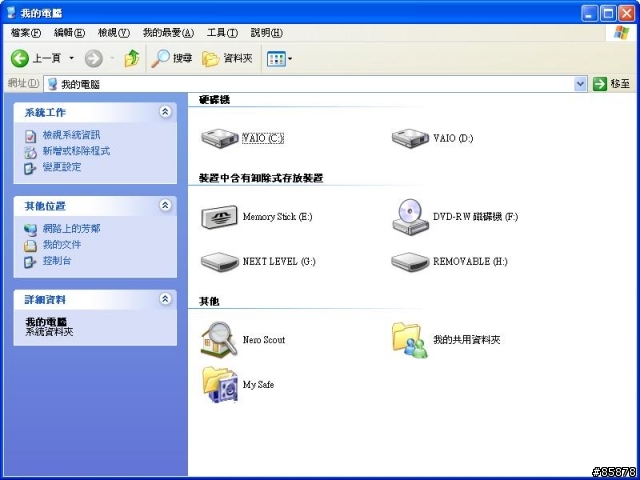Click the green Back arrow icon

pyautogui.click(x=20, y=59)
